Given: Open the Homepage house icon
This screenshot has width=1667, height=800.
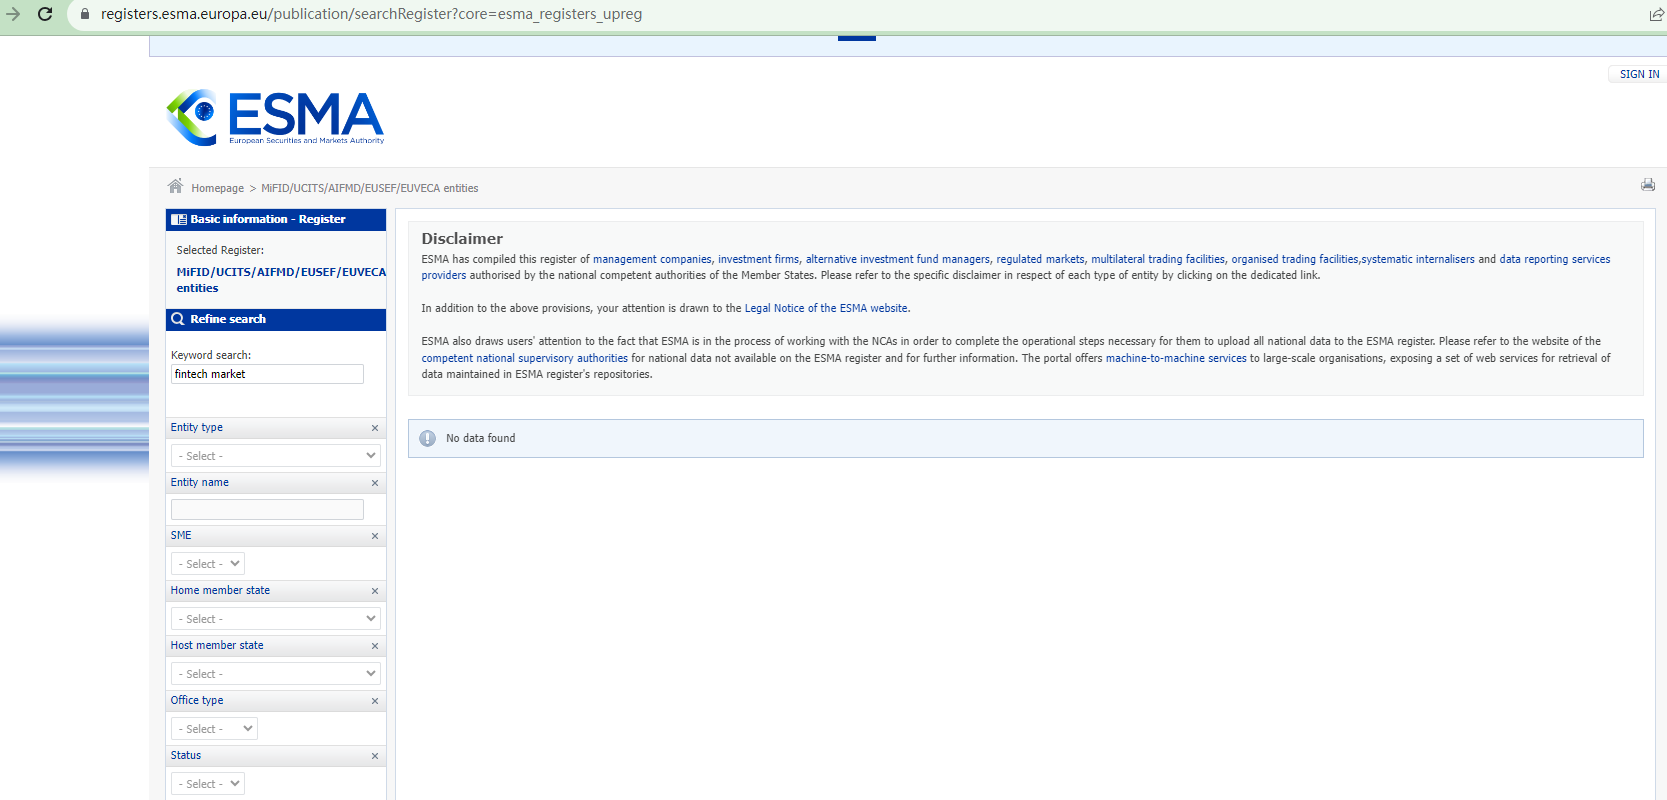Looking at the screenshot, I should [x=175, y=186].
